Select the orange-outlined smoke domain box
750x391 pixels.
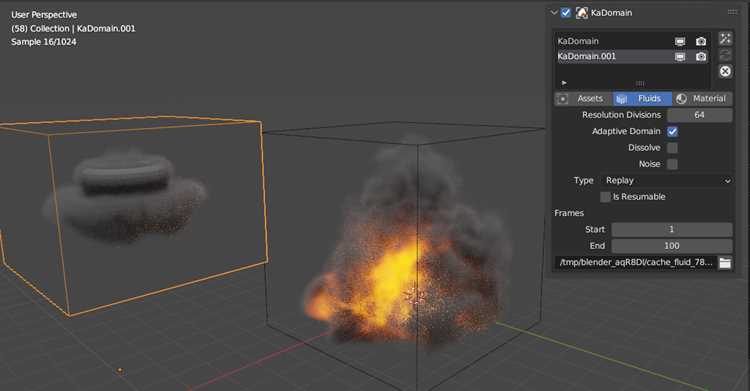[134, 215]
